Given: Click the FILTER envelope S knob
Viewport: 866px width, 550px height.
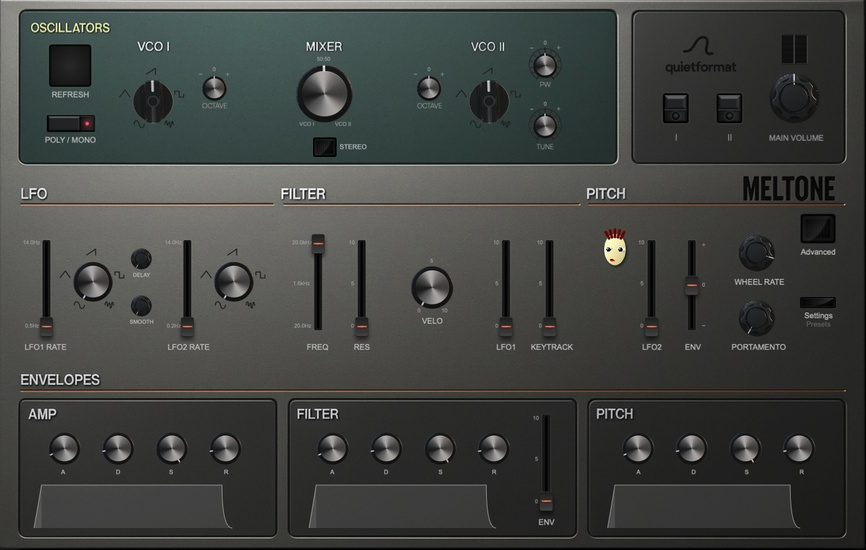Looking at the screenshot, I should click(440, 448).
